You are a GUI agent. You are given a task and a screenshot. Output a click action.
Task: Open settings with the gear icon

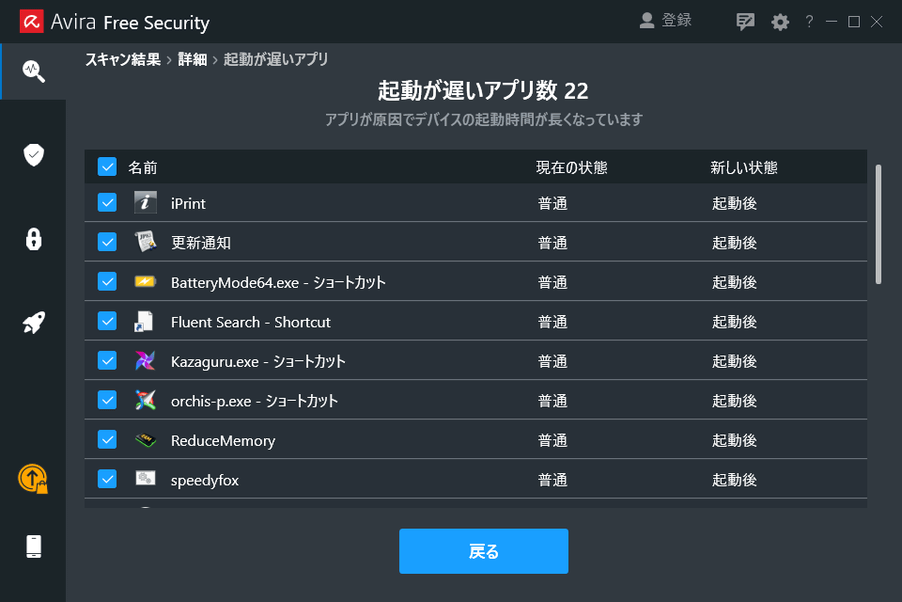pos(780,22)
